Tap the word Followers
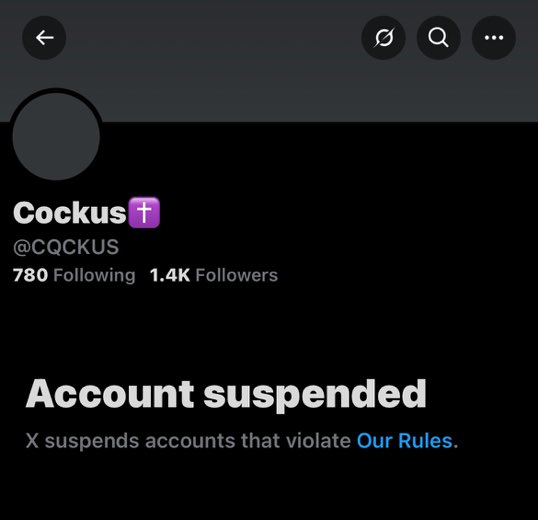This screenshot has width=538, height=520. (237, 275)
